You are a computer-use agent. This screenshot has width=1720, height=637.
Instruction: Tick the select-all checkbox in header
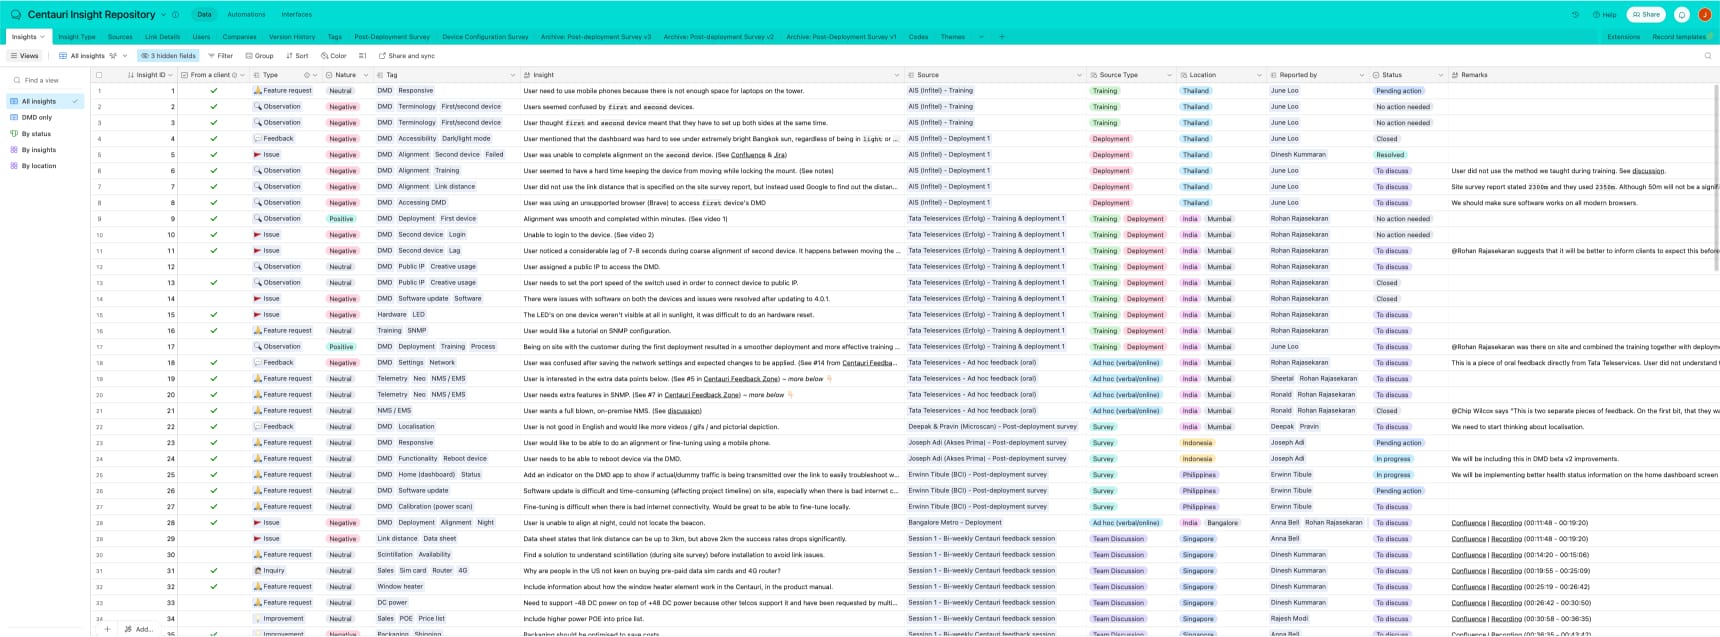(99, 75)
